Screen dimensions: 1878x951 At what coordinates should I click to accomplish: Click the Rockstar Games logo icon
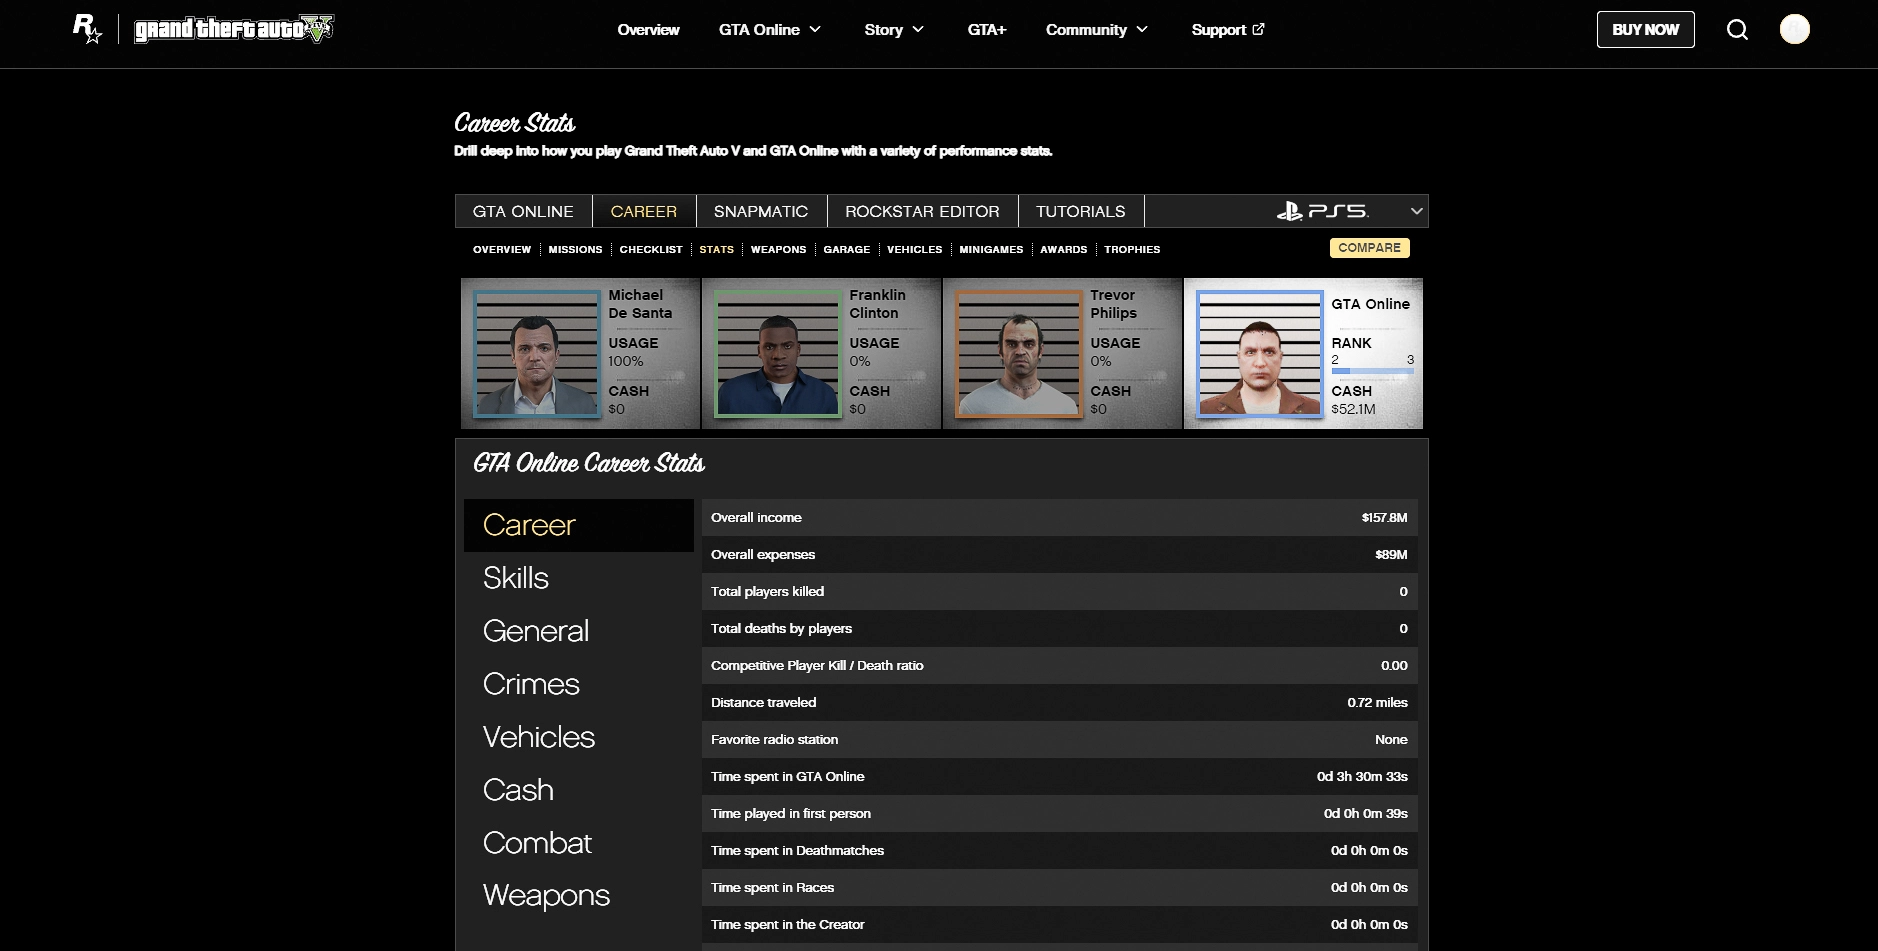click(87, 29)
